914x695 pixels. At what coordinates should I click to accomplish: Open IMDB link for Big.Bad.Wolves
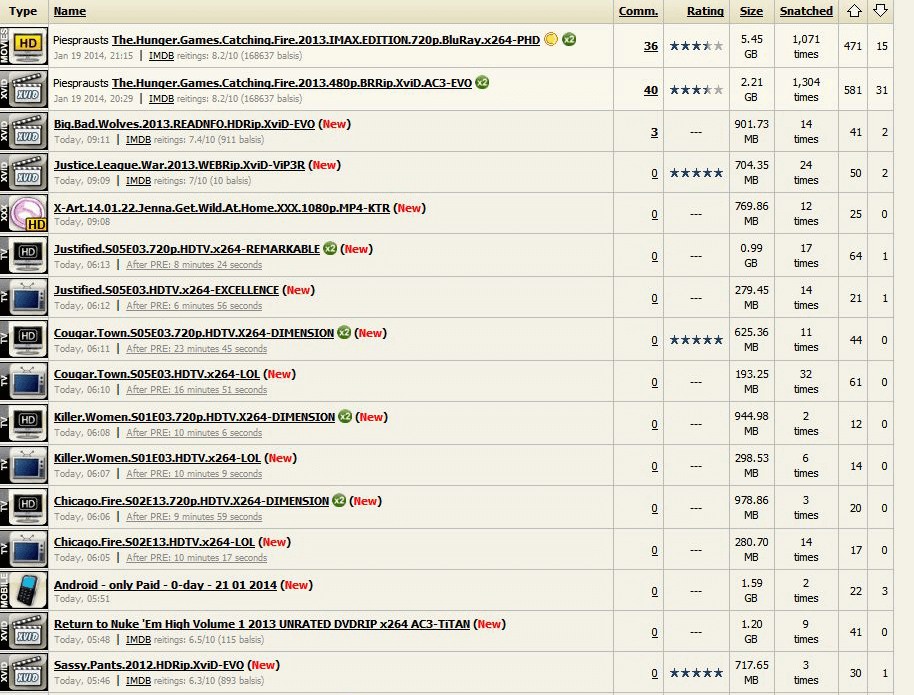(x=138, y=140)
